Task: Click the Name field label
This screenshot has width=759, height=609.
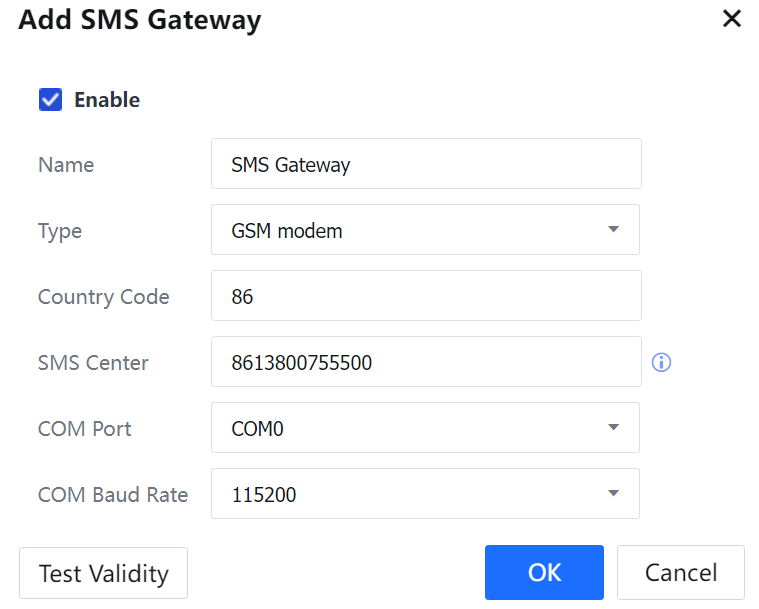Action: point(66,165)
